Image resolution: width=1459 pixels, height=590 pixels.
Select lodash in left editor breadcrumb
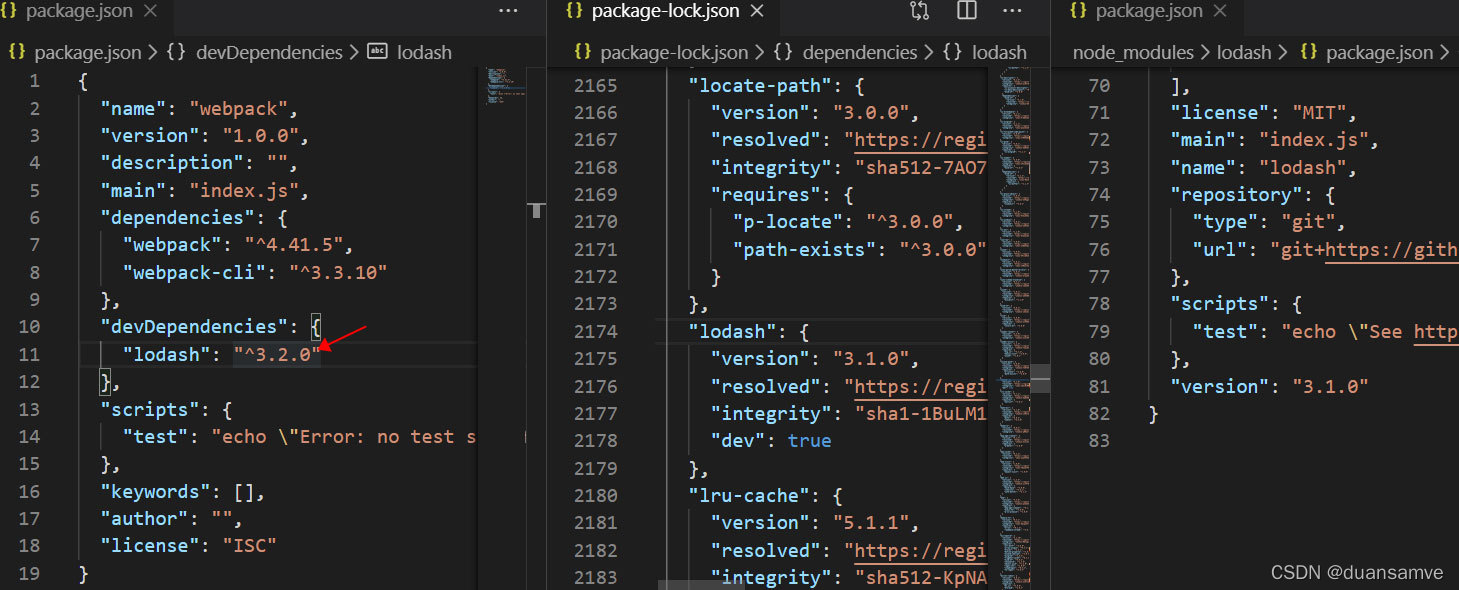pyautogui.click(x=425, y=52)
